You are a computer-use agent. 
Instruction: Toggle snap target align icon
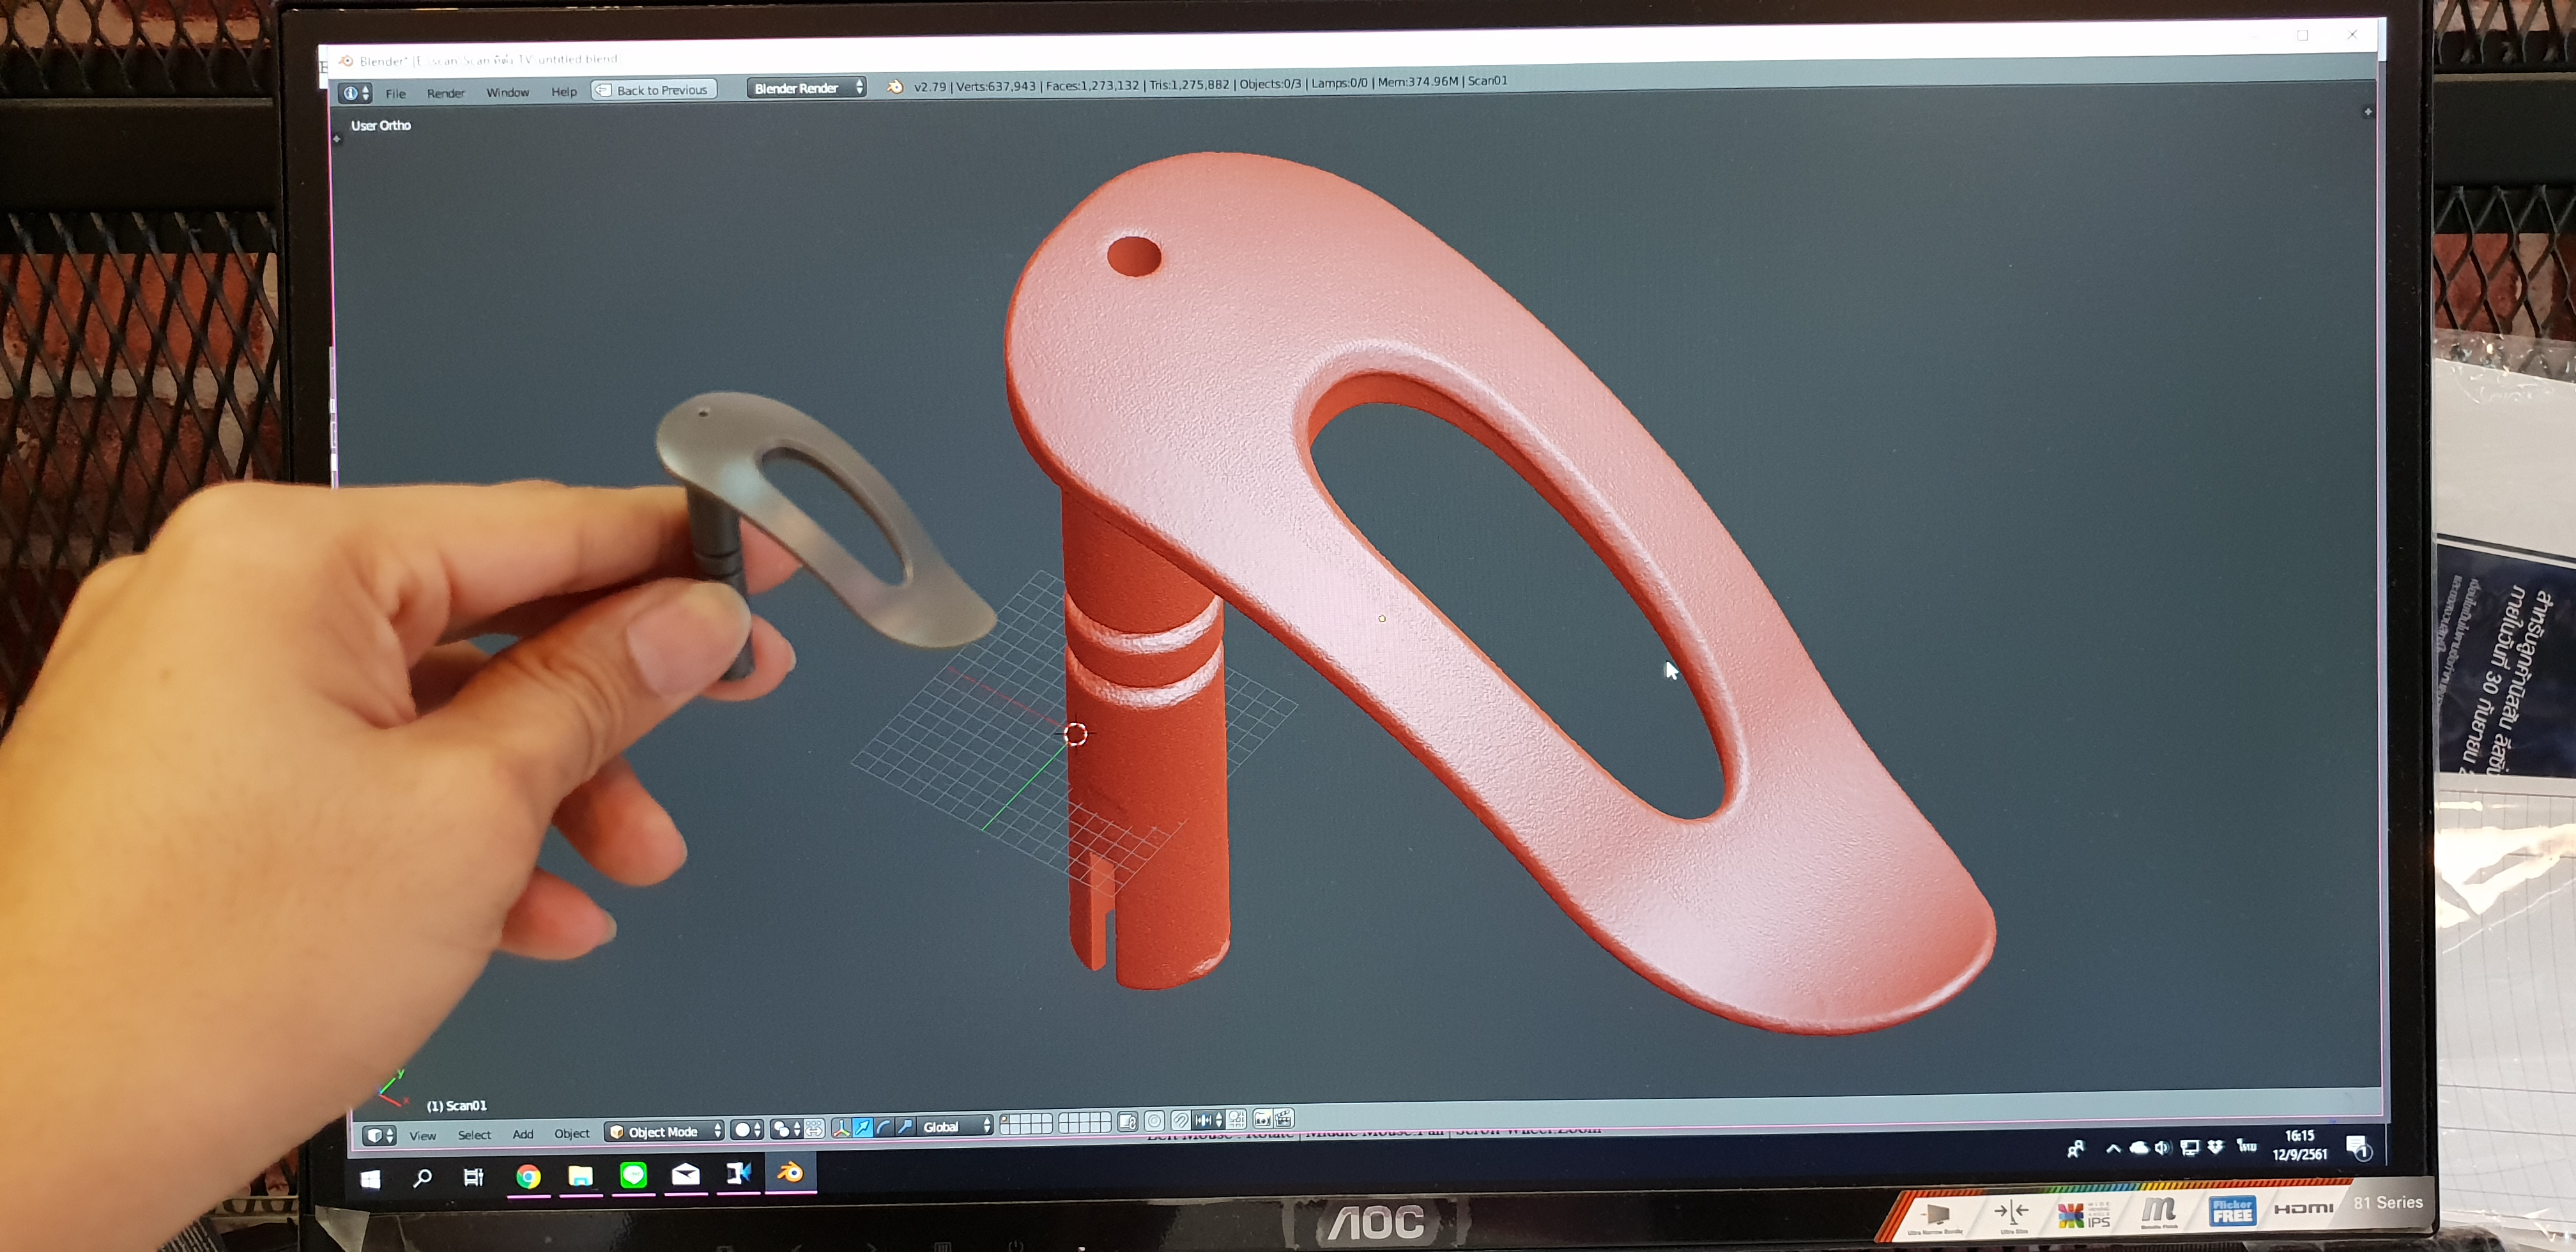(1237, 1119)
